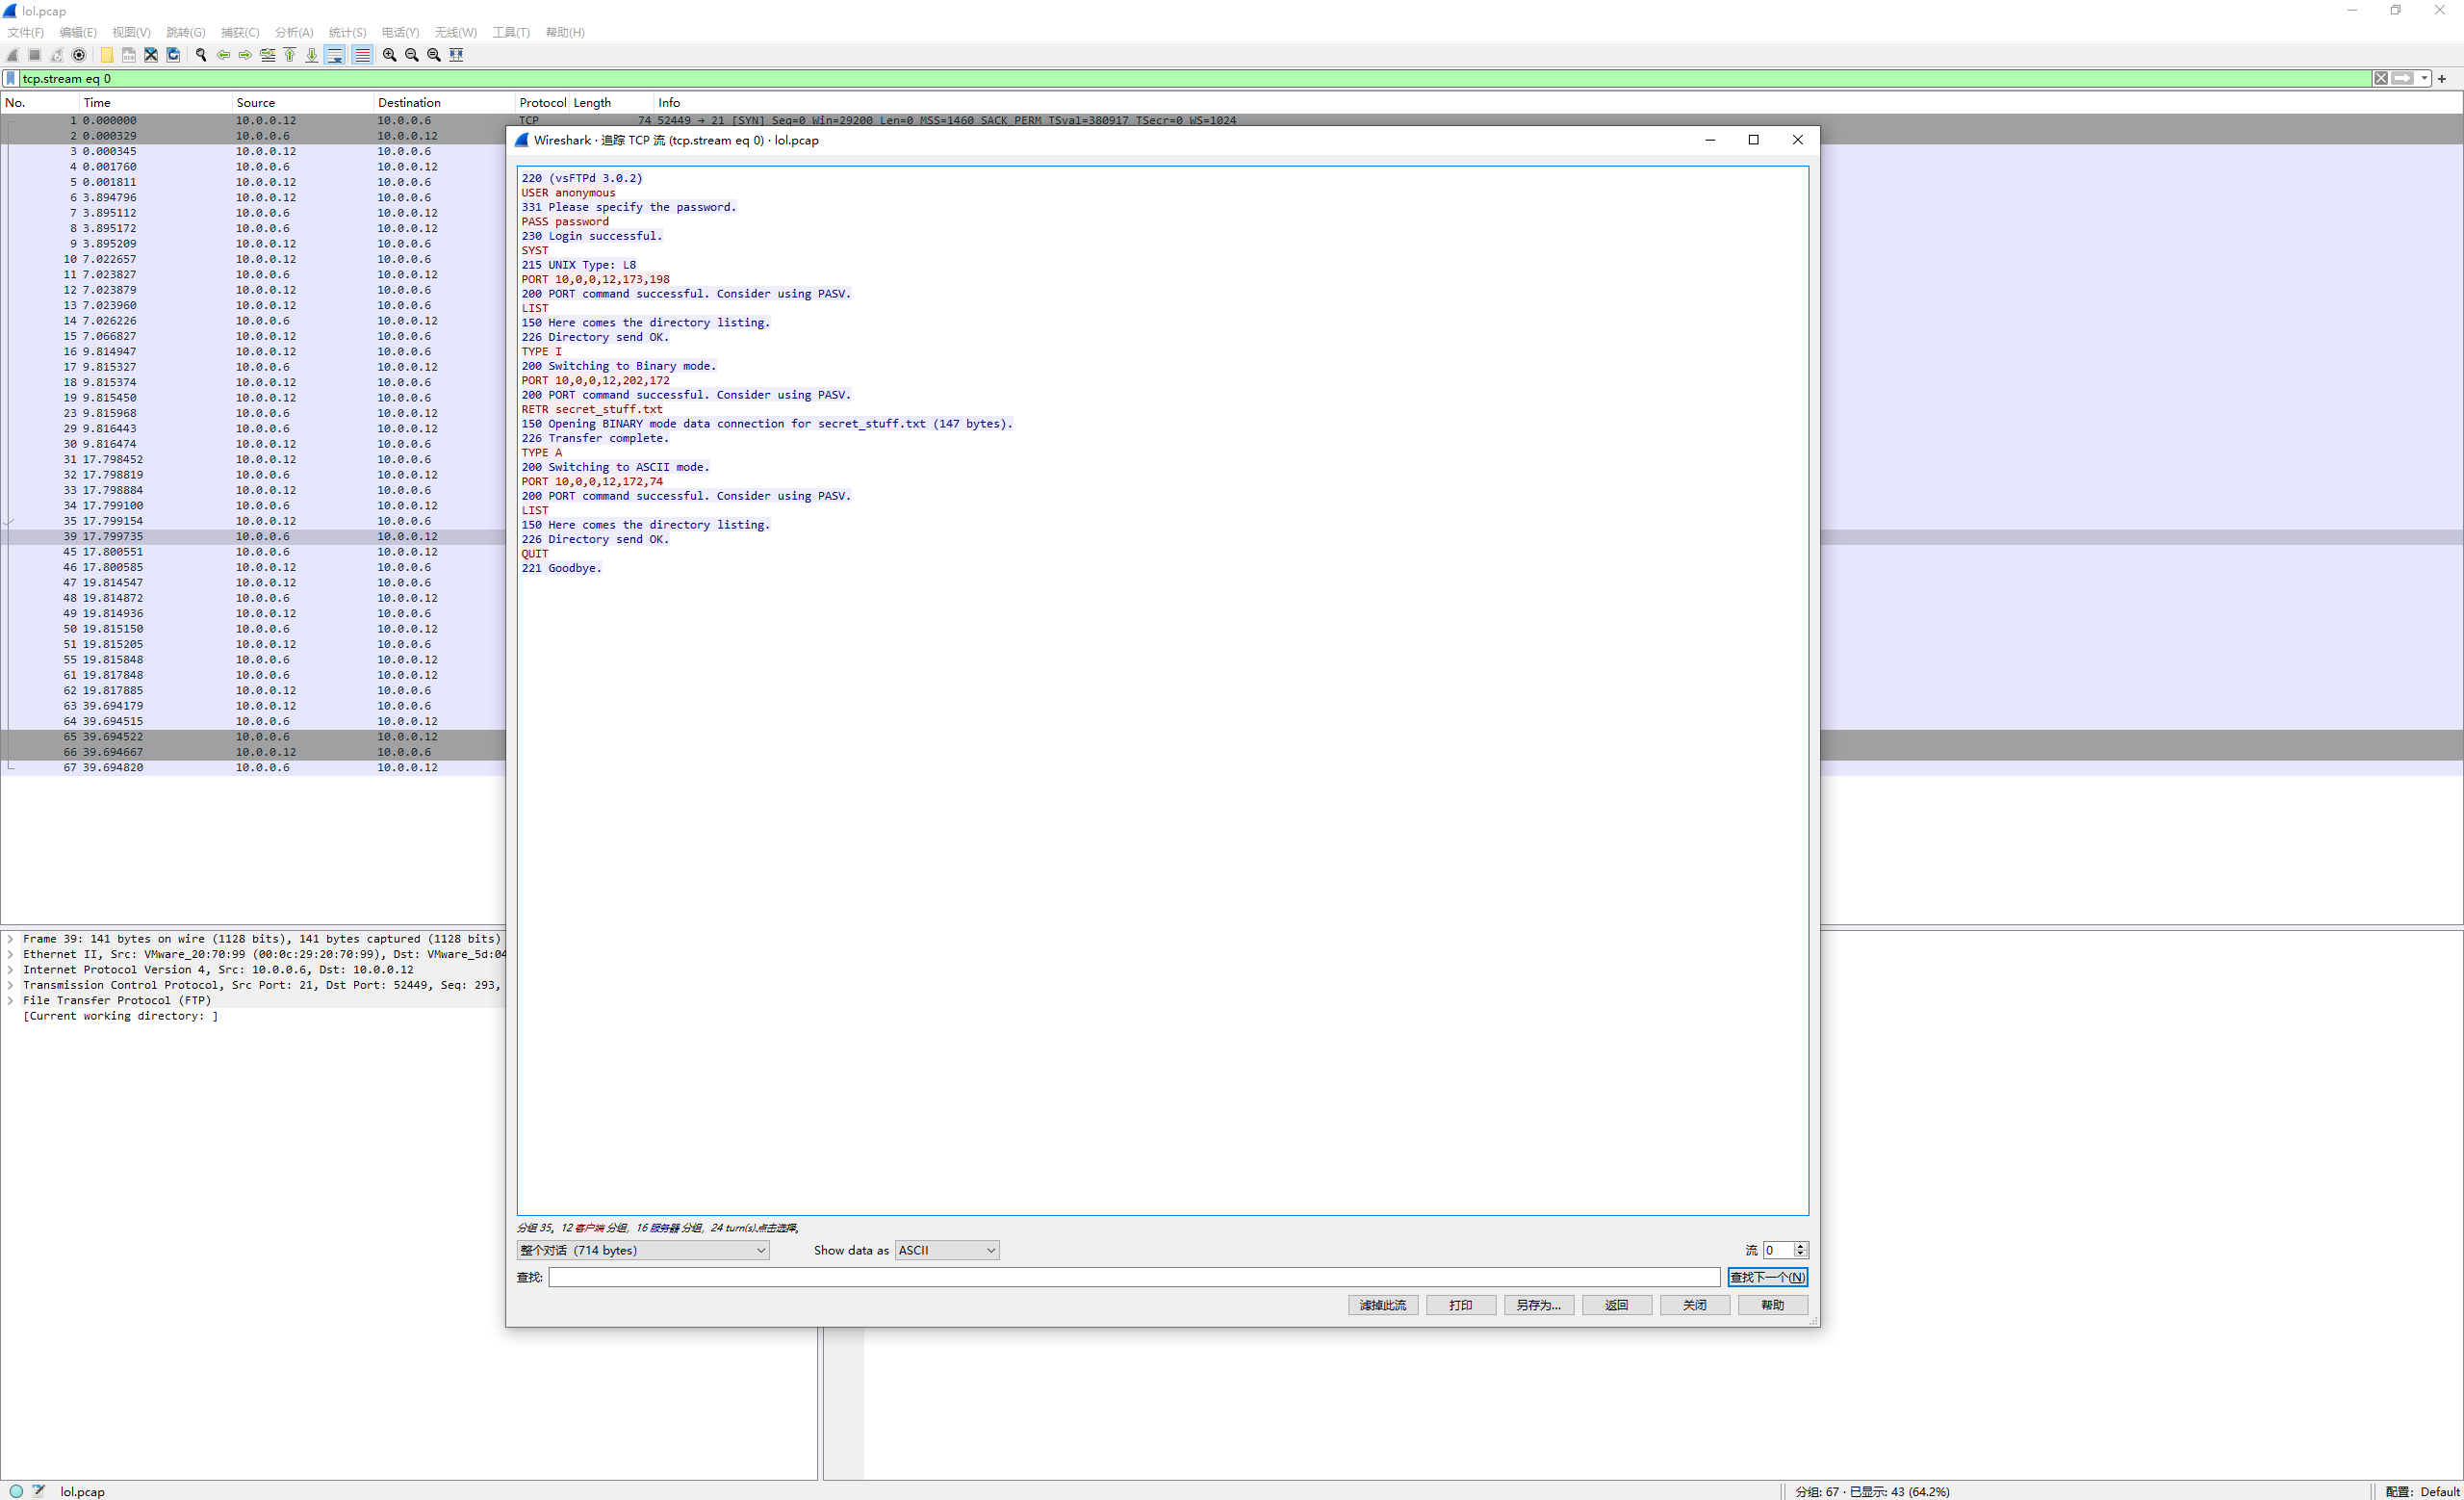Select packet row number 67
Viewport: 2464px width, 1500px height.
(x=253, y=768)
